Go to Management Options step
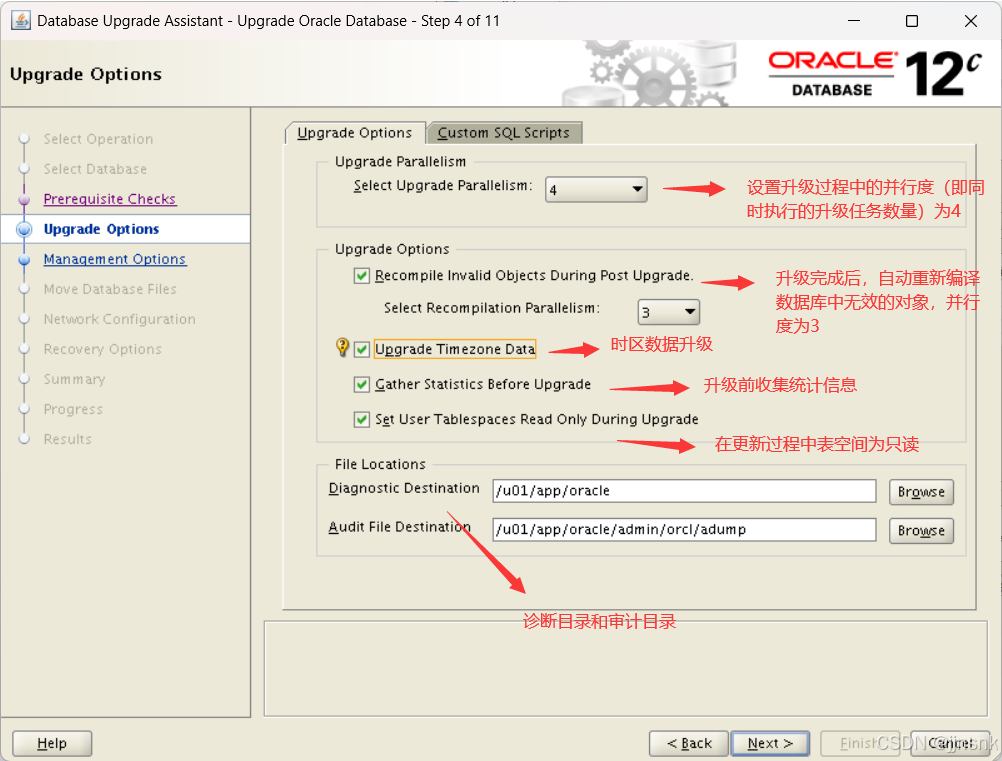This screenshot has height=761, width=1002. click(x=114, y=259)
